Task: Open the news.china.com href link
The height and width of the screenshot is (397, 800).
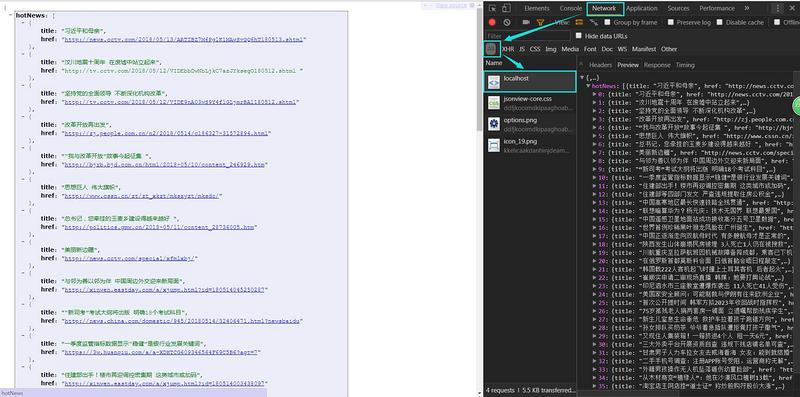Action: pyautogui.click(x=183, y=321)
